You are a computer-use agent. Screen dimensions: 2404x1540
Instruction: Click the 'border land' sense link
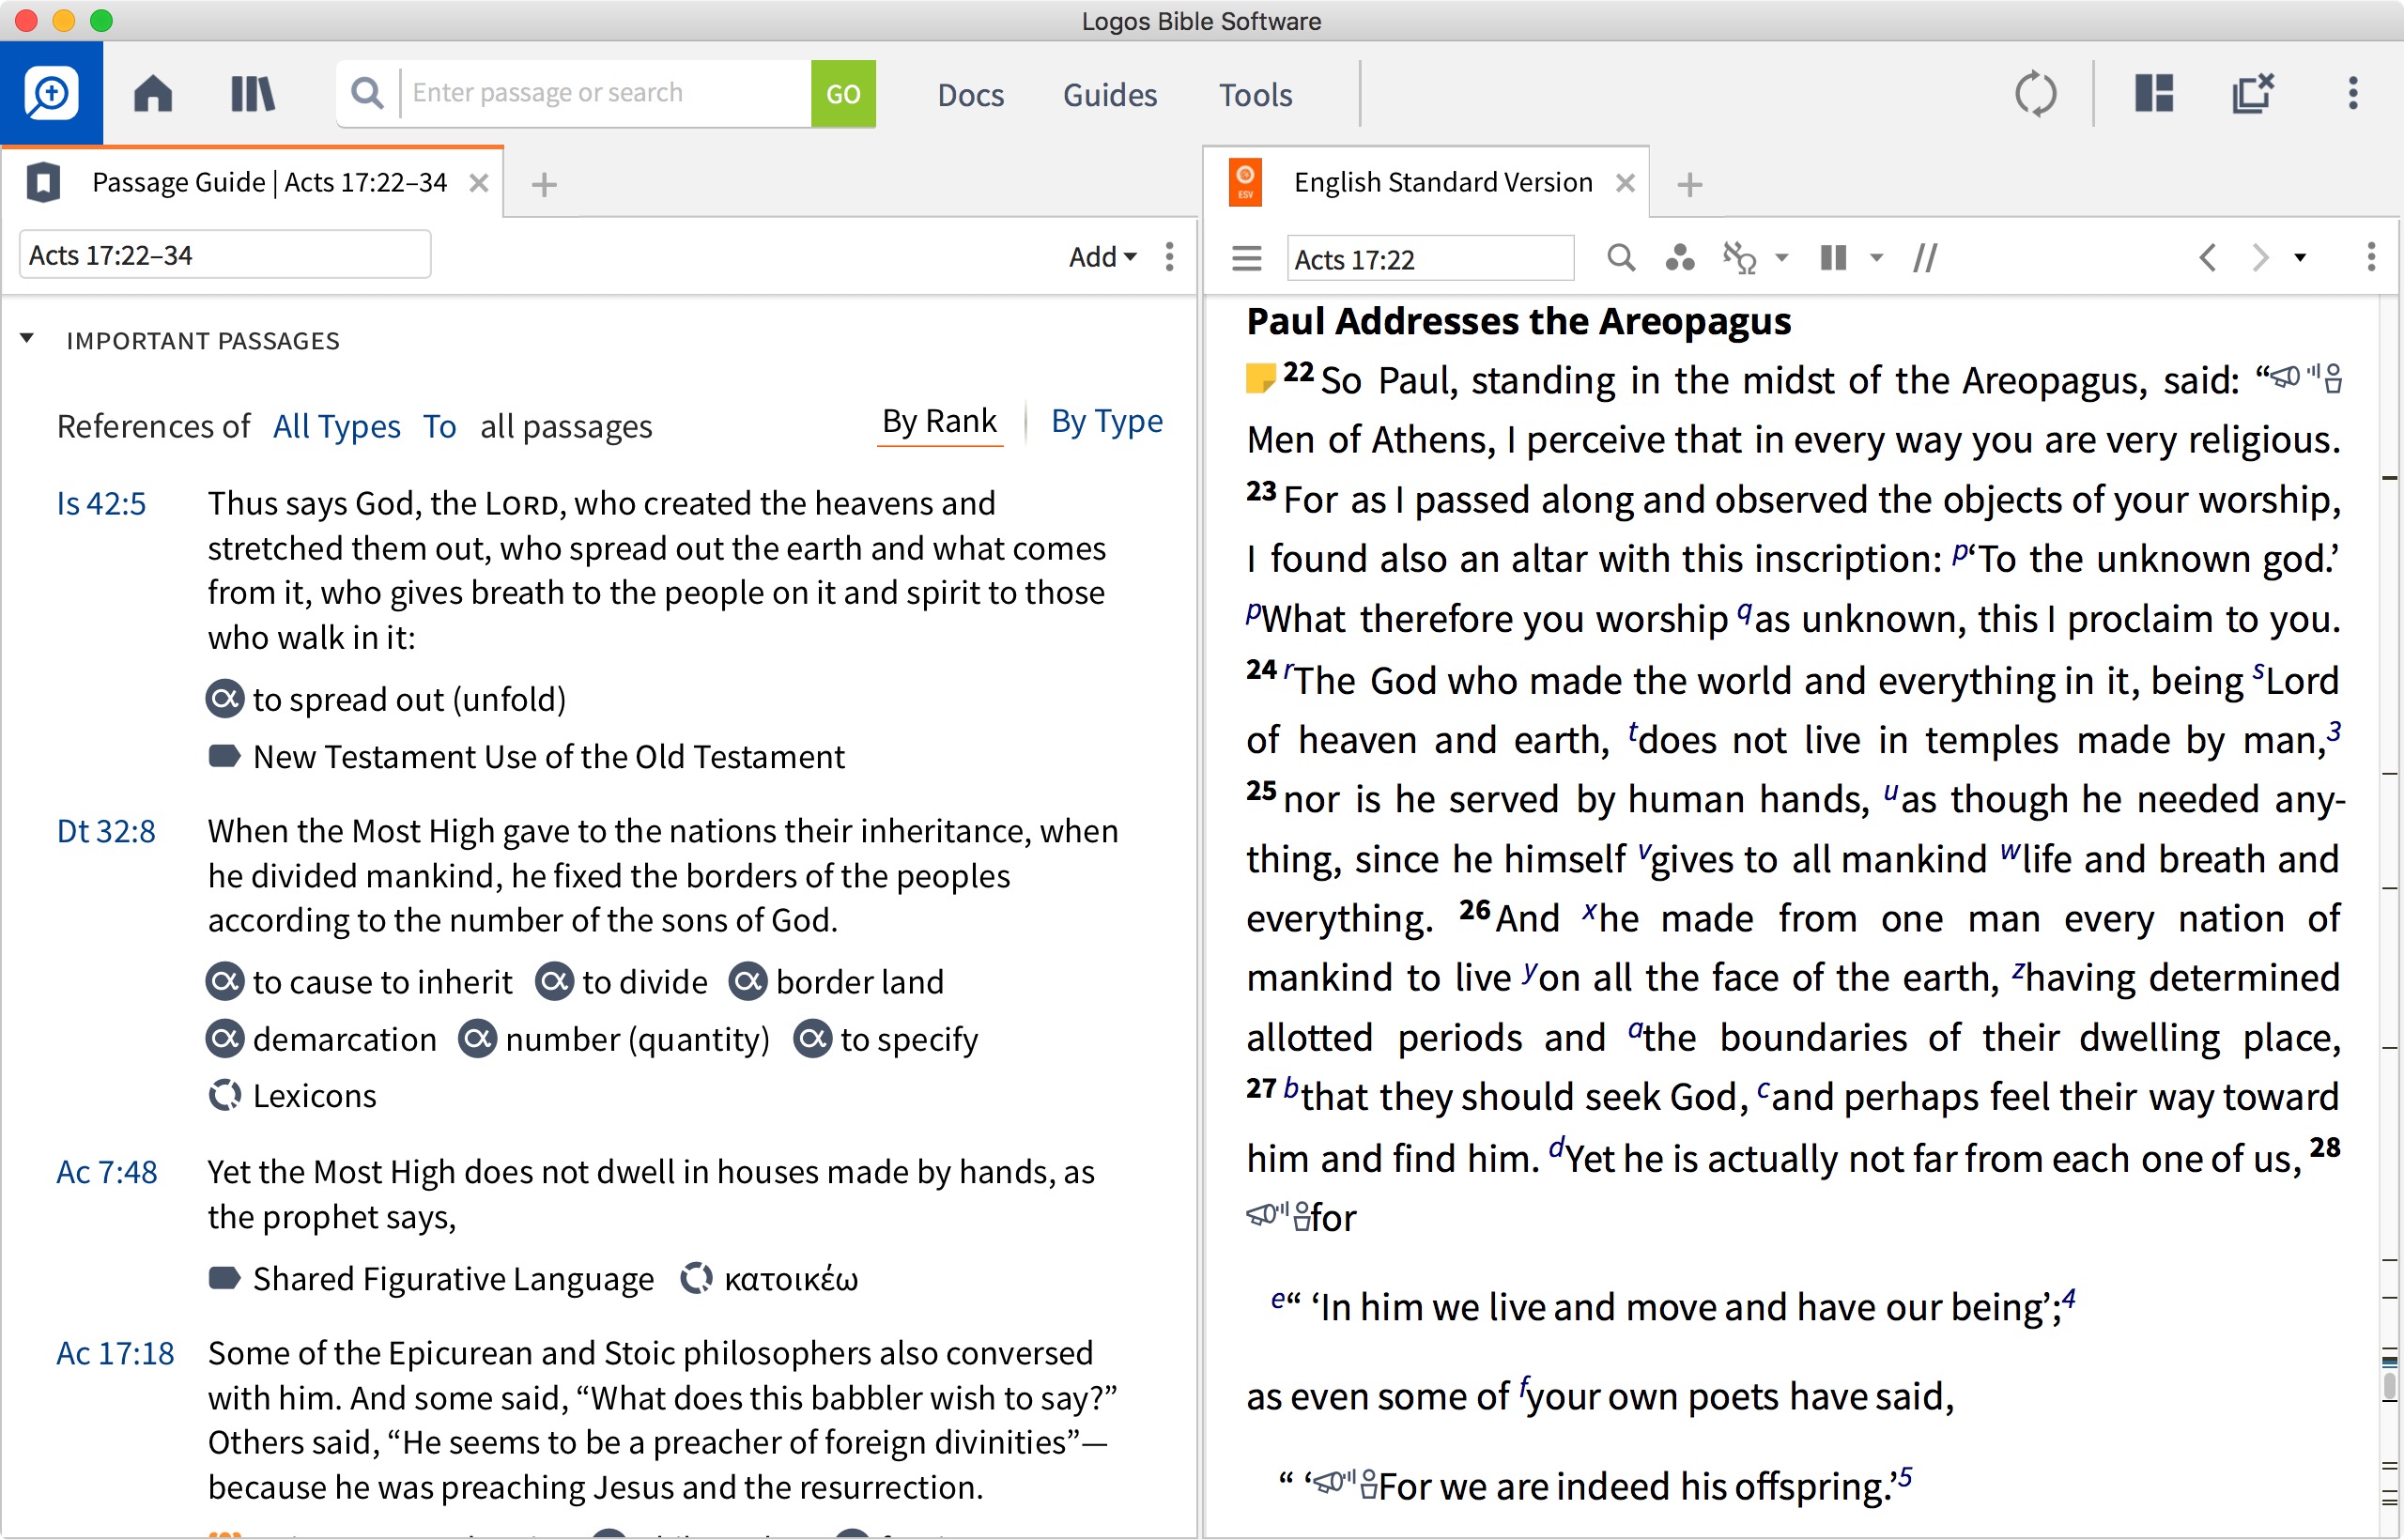pyautogui.click(x=859, y=982)
